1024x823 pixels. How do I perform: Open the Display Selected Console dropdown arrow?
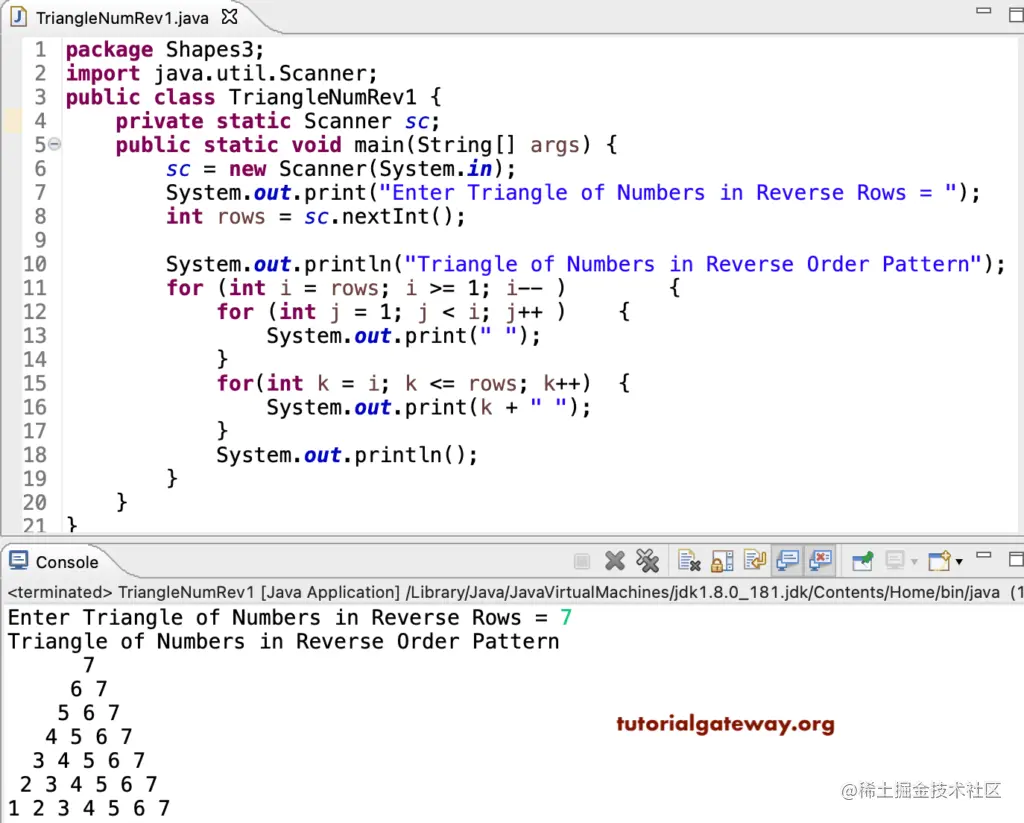[914, 562]
